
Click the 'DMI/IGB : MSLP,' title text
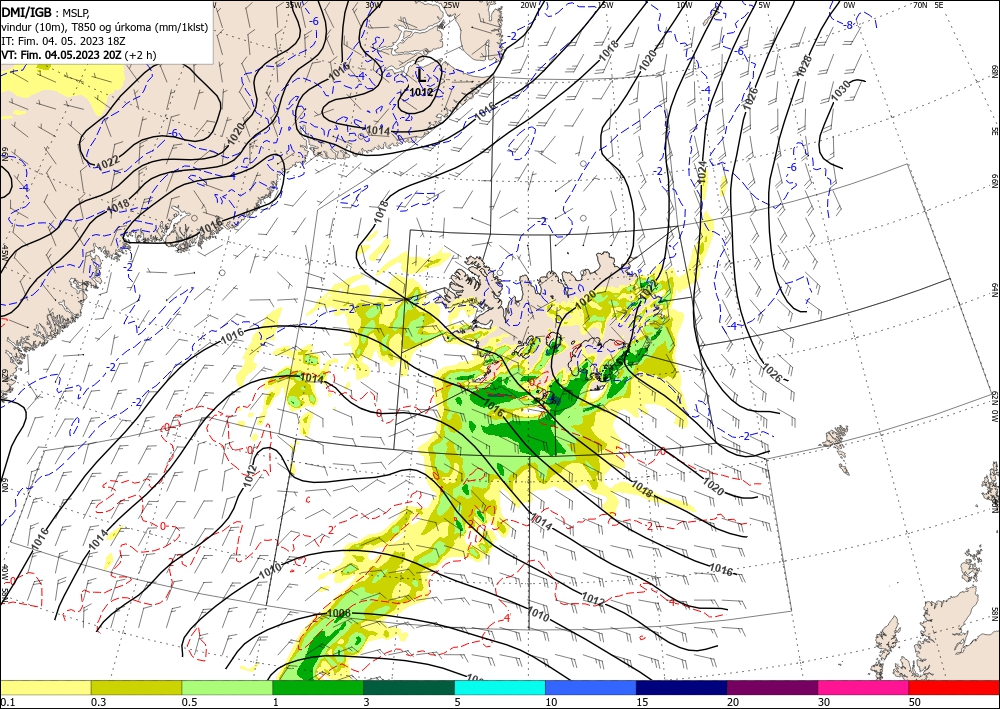pyautogui.click(x=45, y=13)
